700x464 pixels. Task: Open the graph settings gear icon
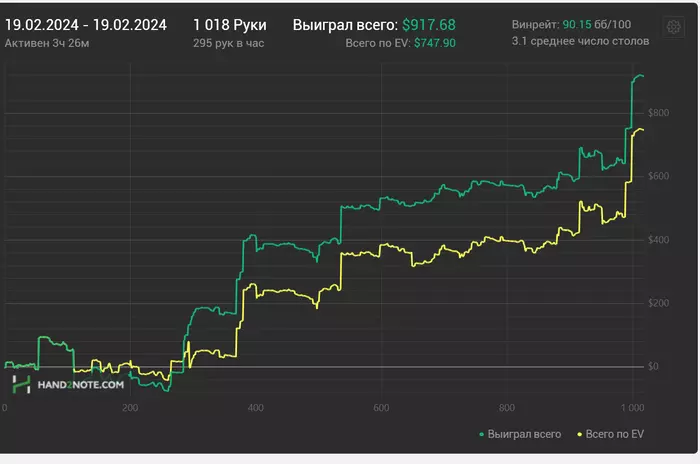[x=673, y=27]
